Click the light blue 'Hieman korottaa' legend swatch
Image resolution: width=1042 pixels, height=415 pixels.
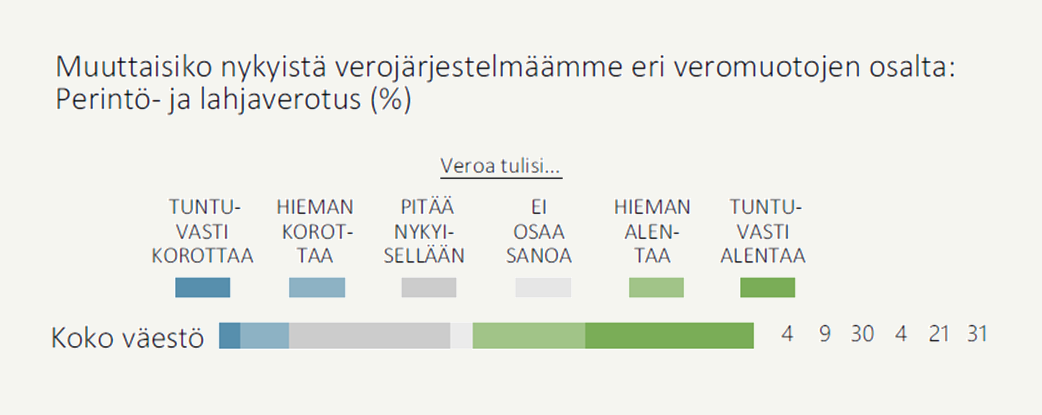pos(316,288)
